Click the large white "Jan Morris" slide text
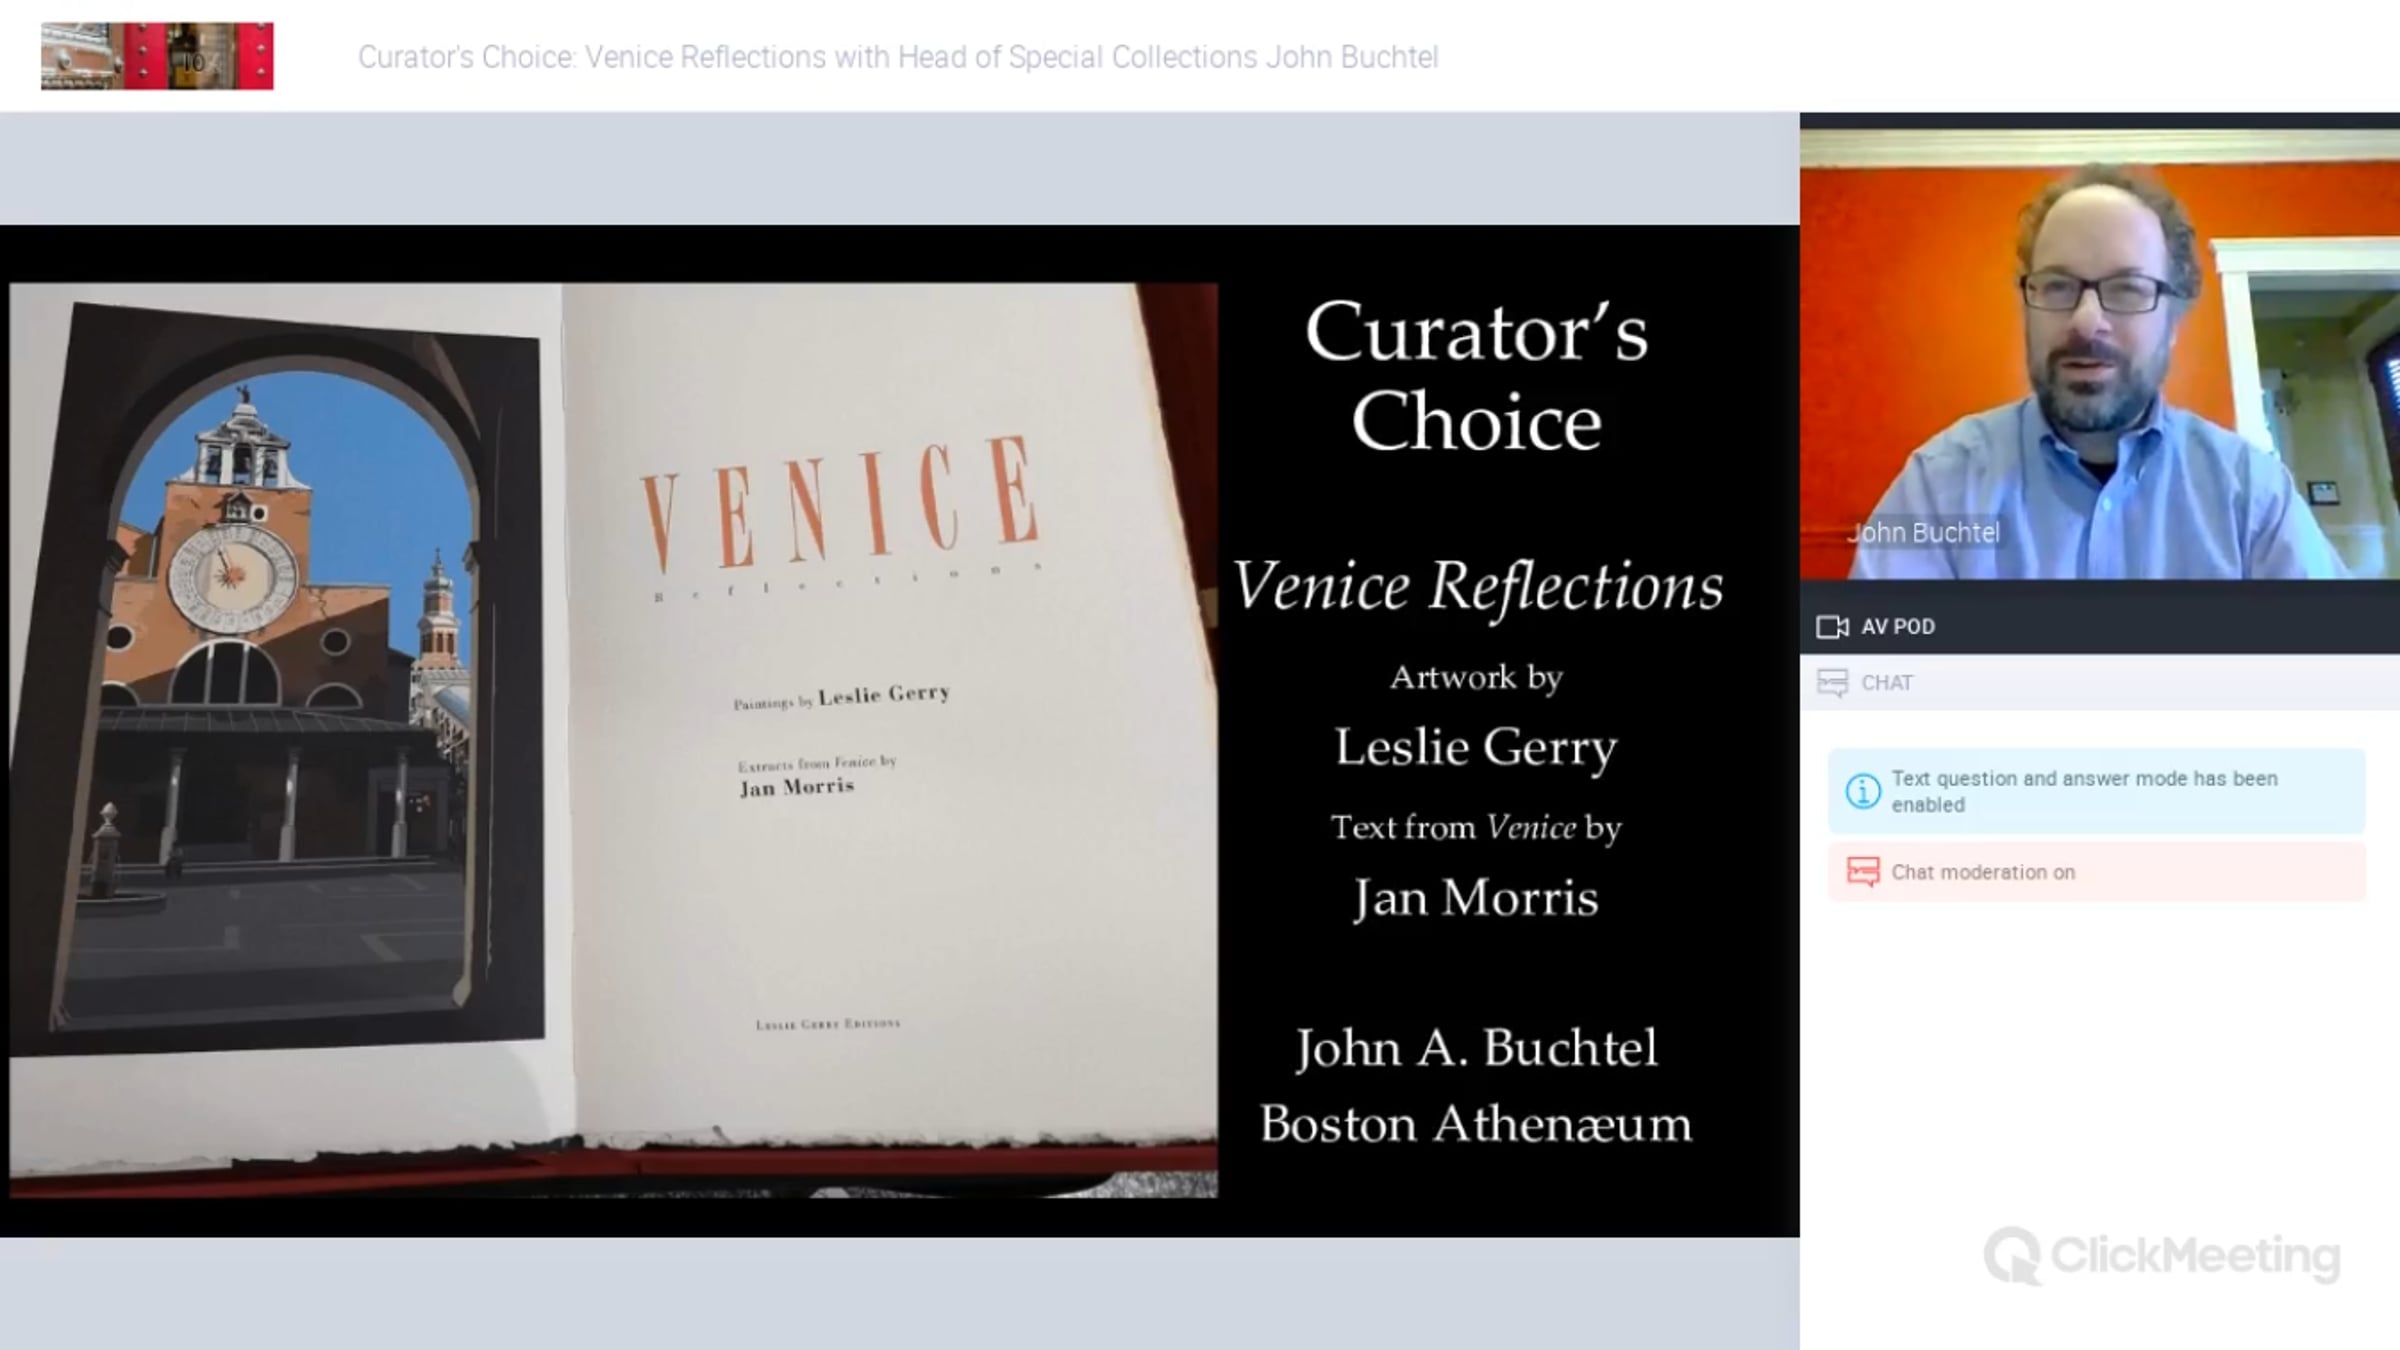The width and height of the screenshot is (2400, 1350). tap(1476, 897)
